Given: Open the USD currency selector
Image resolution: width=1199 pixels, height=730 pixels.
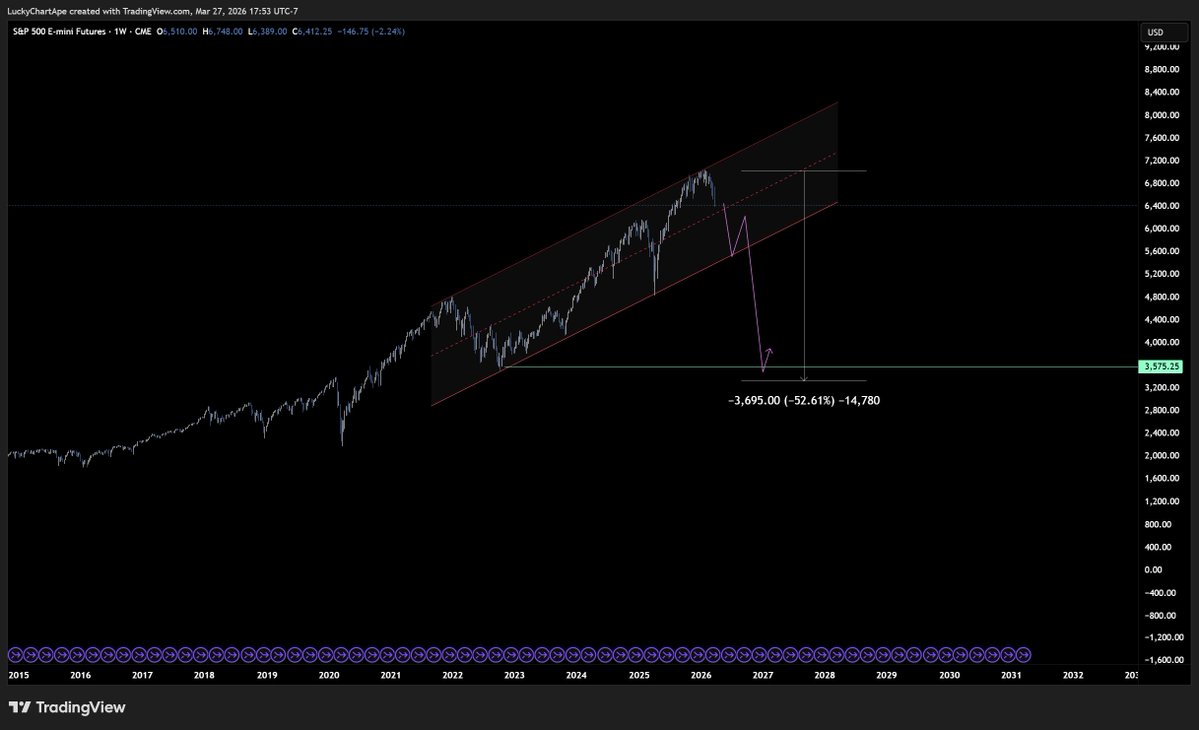Looking at the screenshot, I should click(x=1164, y=32).
